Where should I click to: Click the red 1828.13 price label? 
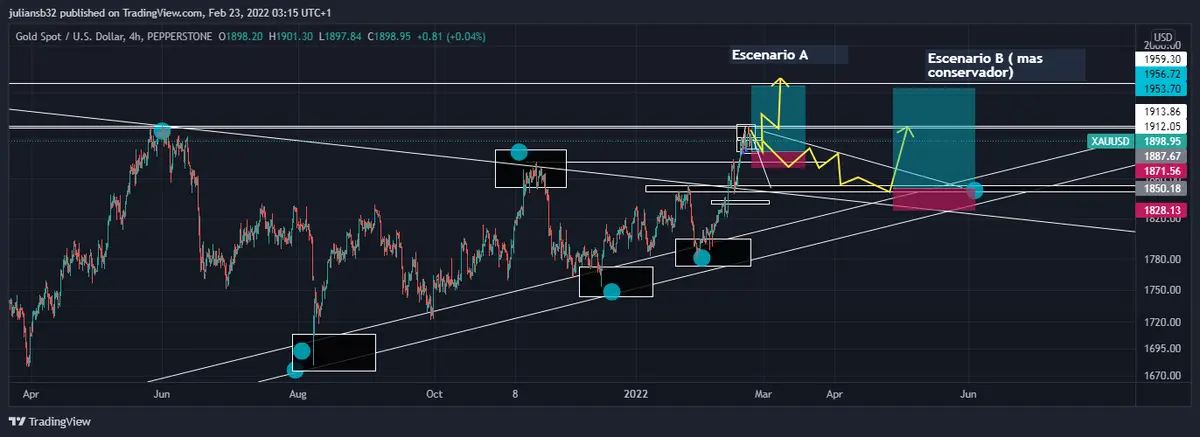pos(1159,211)
